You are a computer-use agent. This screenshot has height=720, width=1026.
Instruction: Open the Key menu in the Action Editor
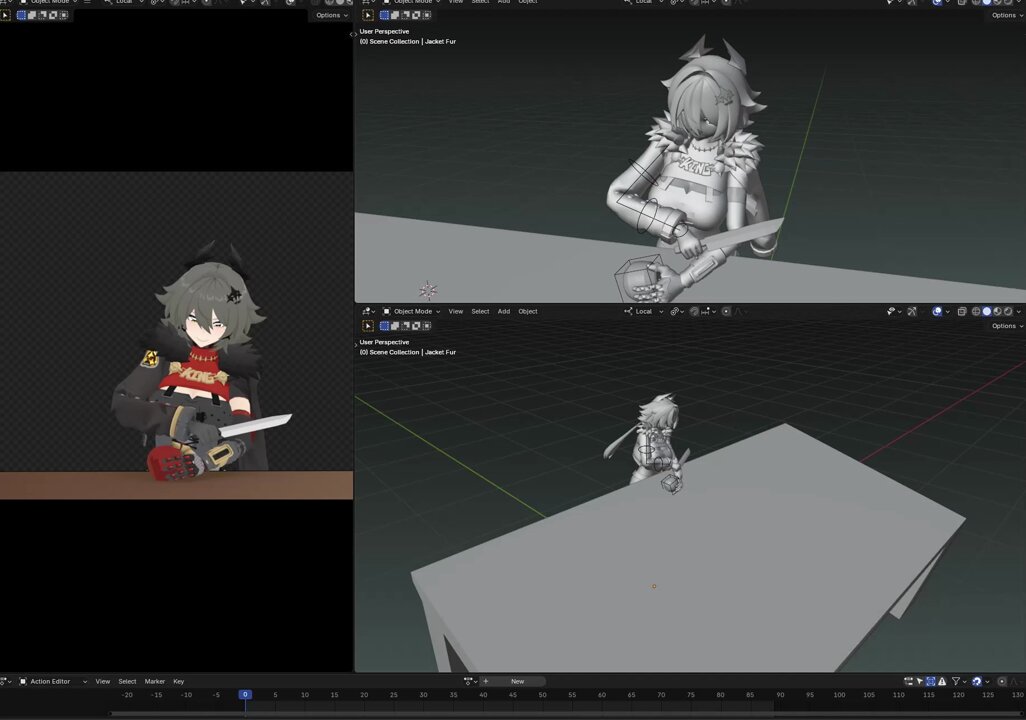[179, 681]
